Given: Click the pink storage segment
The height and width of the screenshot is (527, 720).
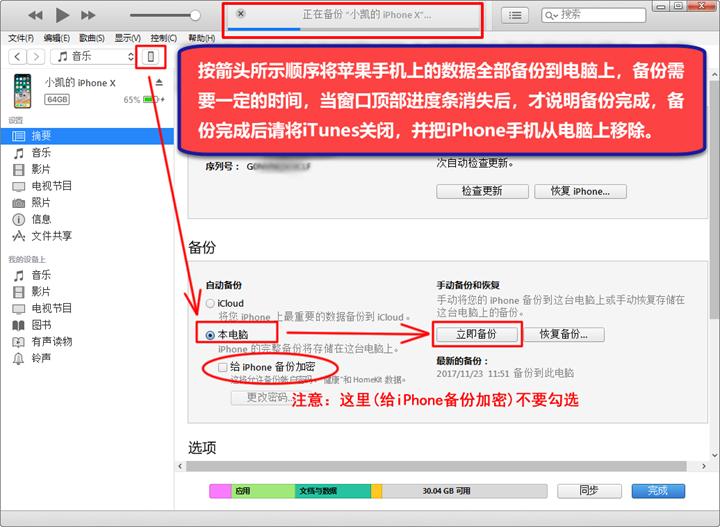Looking at the screenshot, I should click(220, 491).
